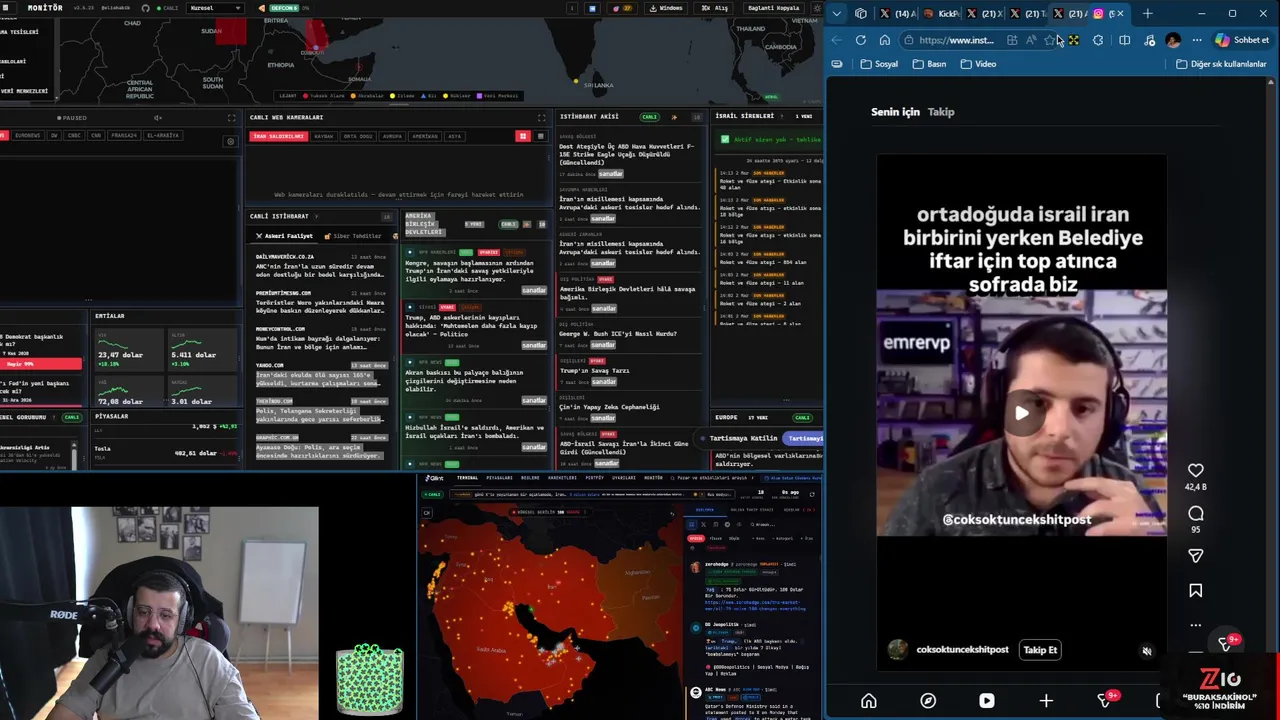The image size is (1280, 720).
Task: Toggle Edge split screen icon
Action: click(1125, 40)
